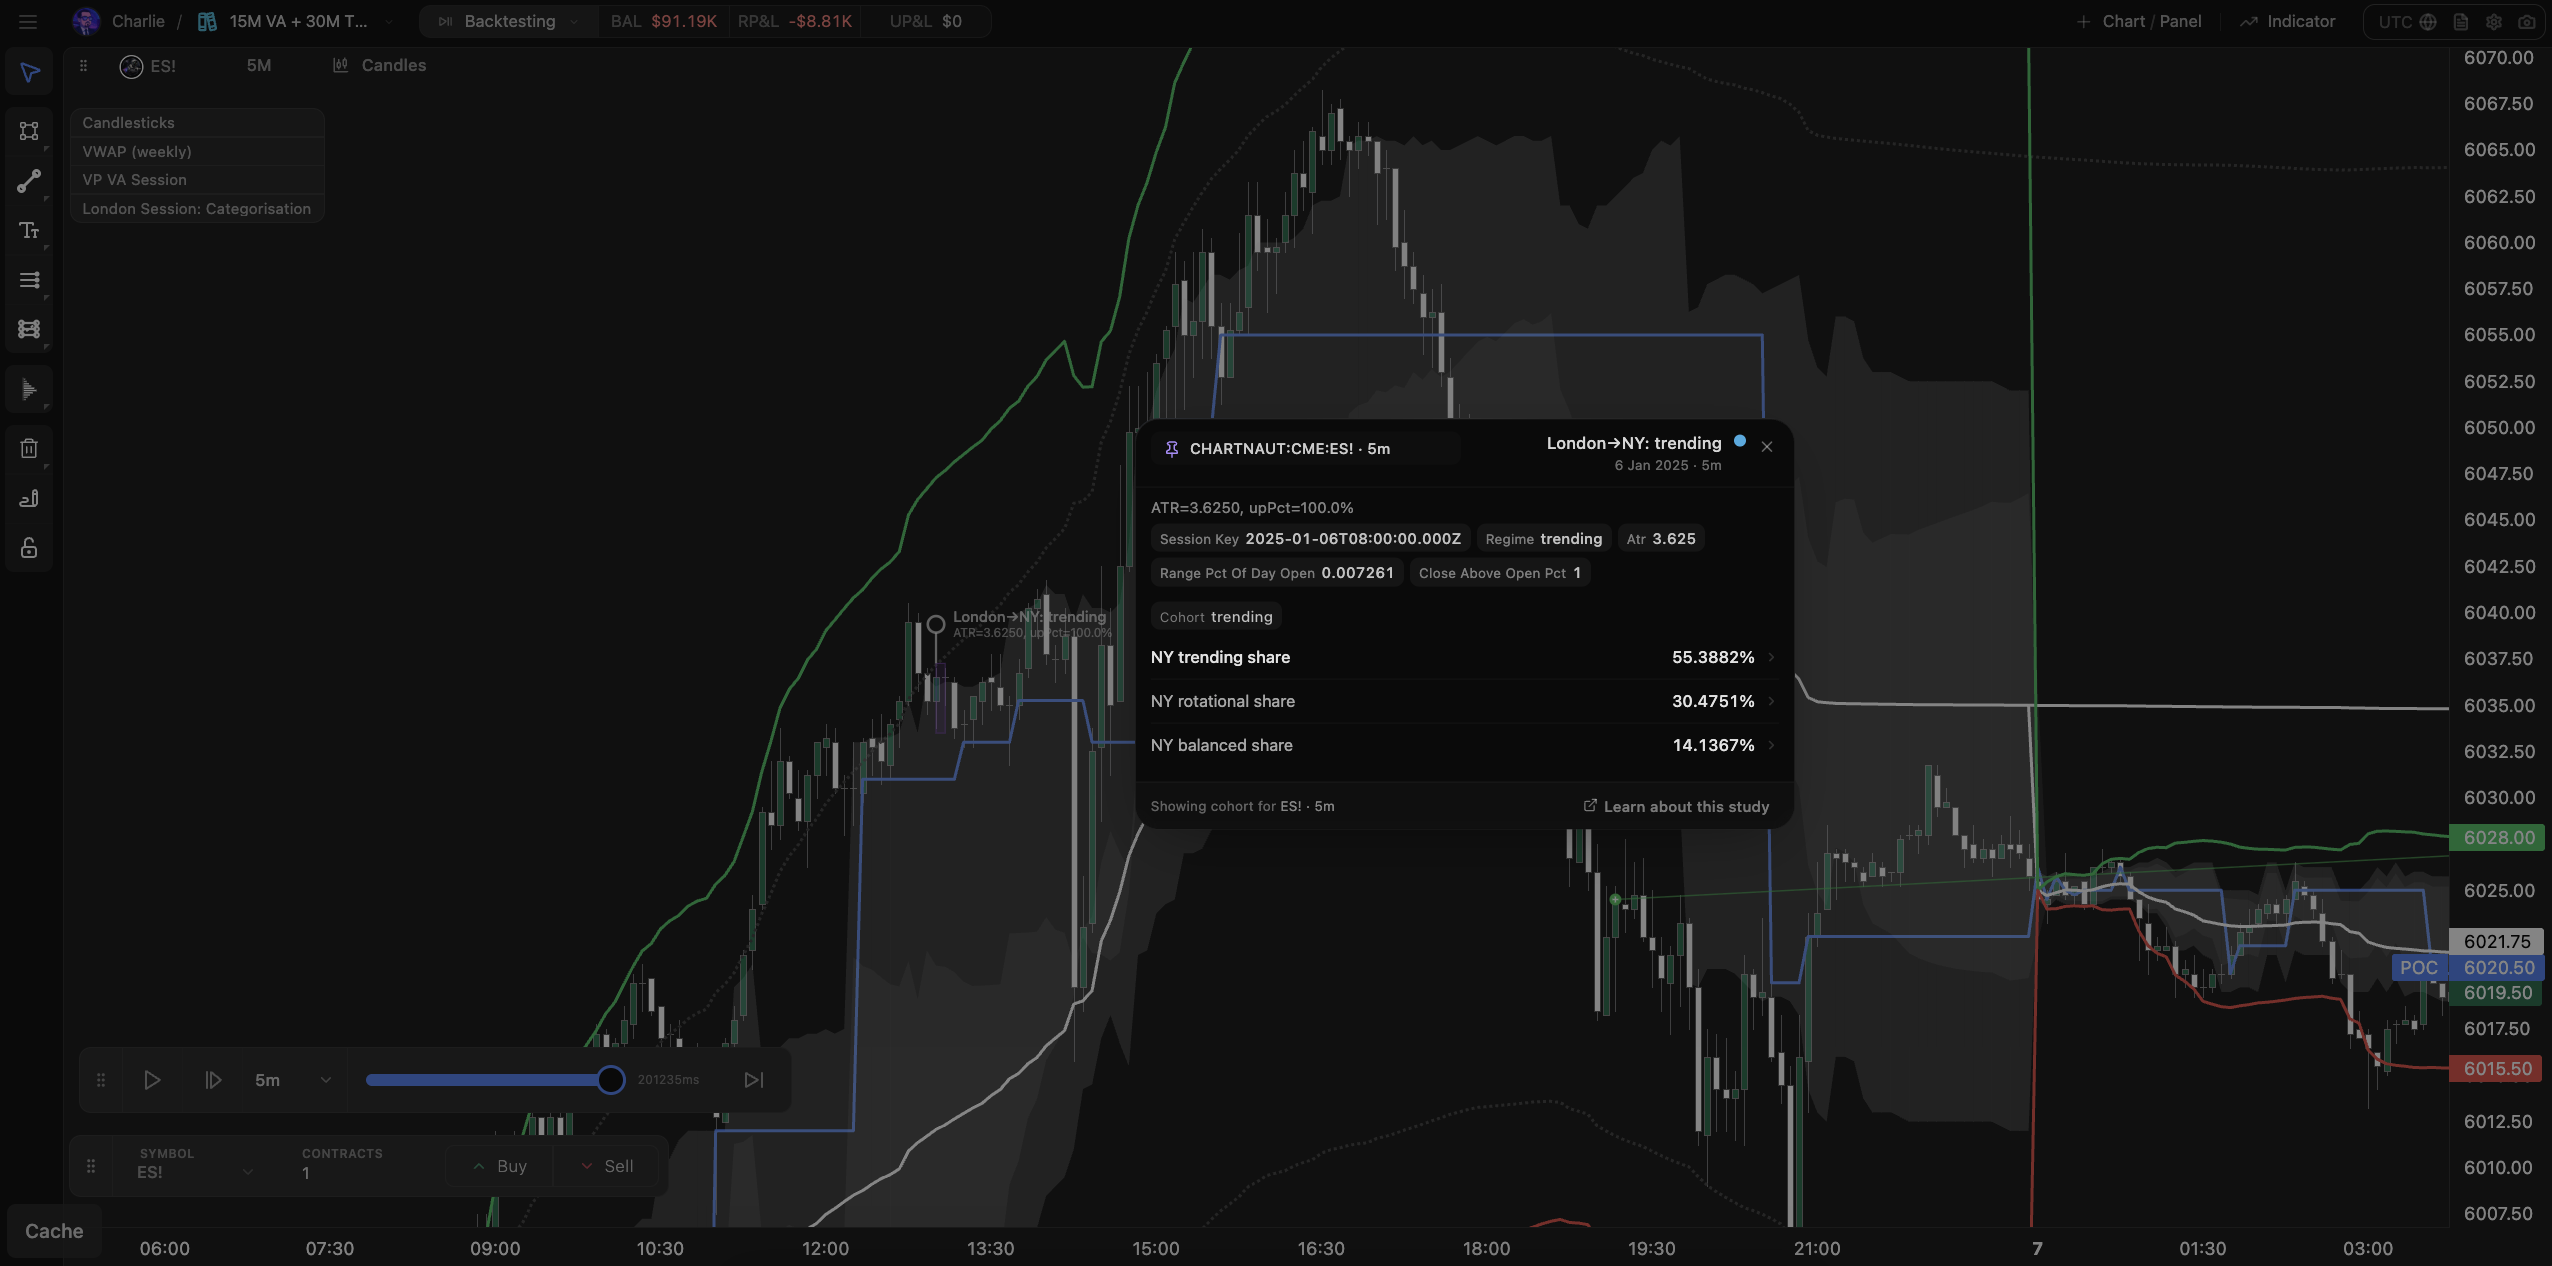Click Charlie's profile avatar
The height and width of the screenshot is (1266, 2552).
tap(86, 21)
